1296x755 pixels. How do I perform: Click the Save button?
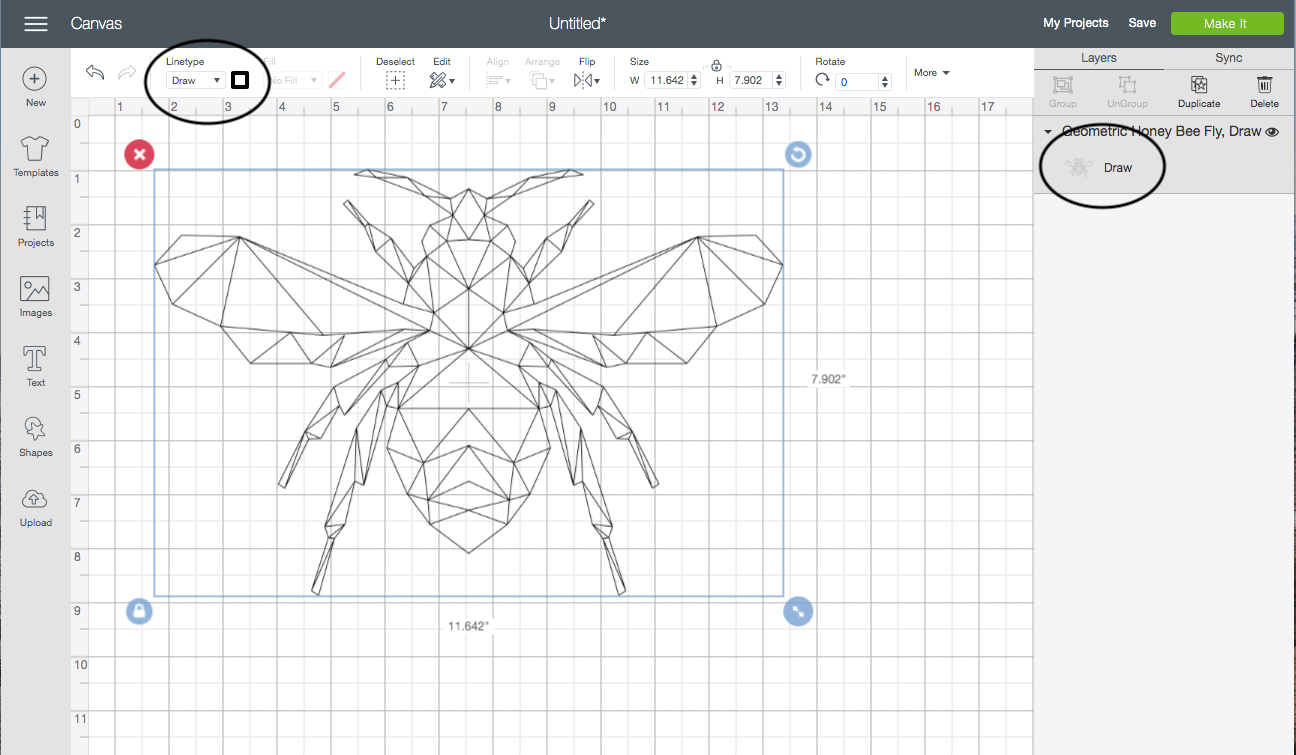point(1142,23)
